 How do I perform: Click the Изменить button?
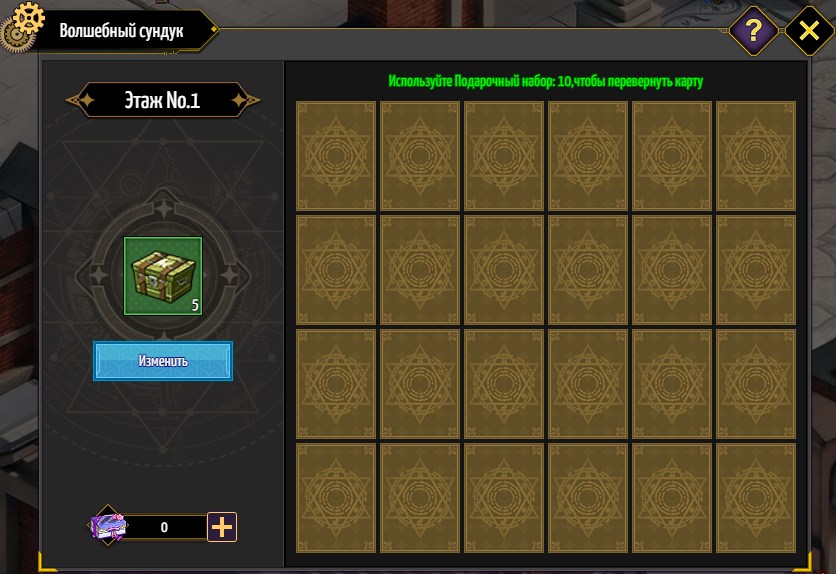coord(163,361)
